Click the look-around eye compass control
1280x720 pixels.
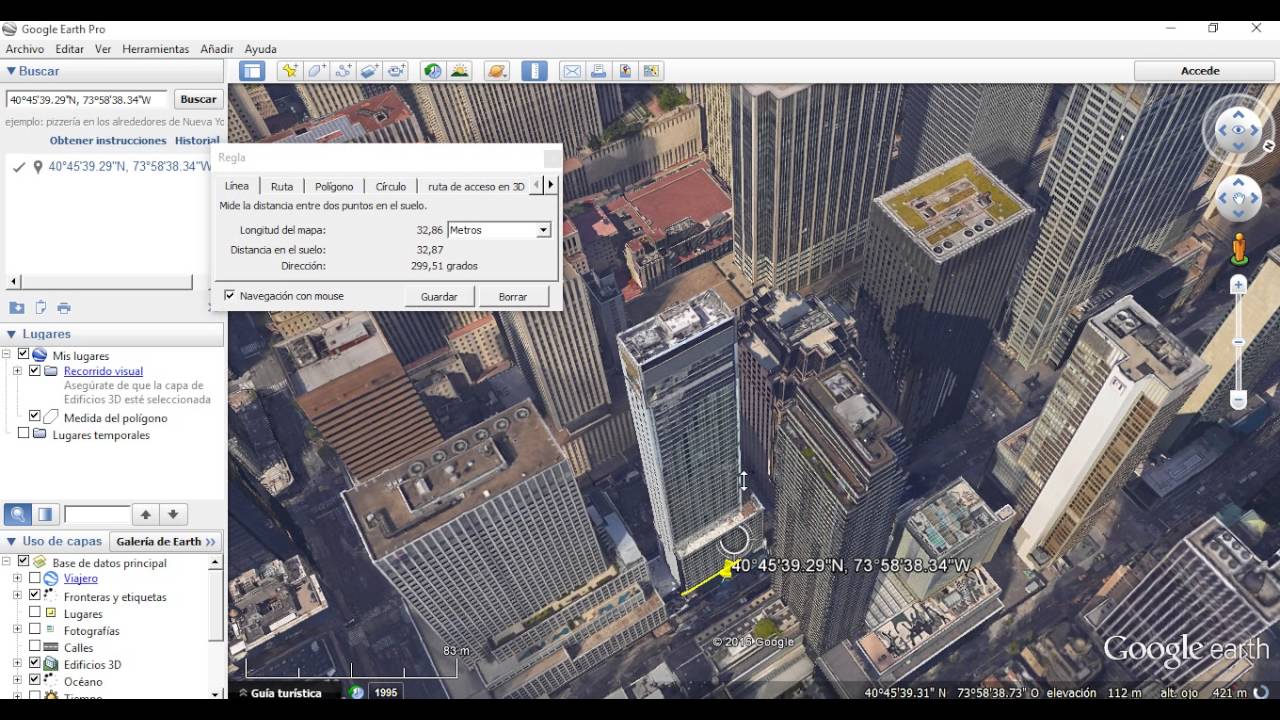coord(1238,130)
